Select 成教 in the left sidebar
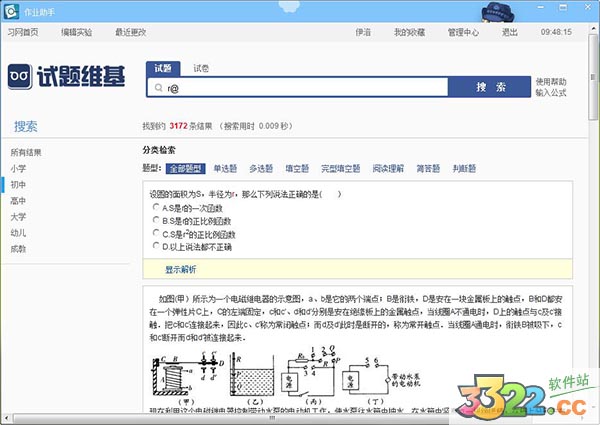Image resolution: width=600 pixels, height=425 pixels. point(18,249)
